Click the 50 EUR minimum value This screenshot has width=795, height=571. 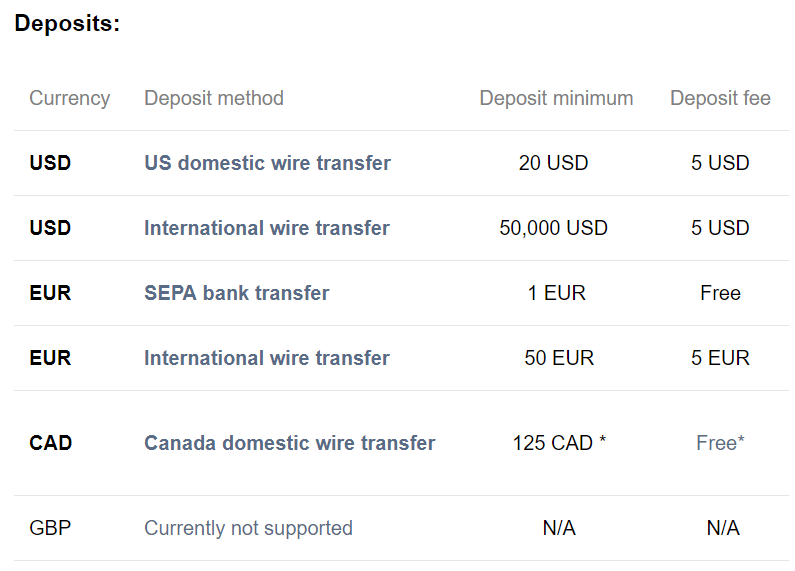pyautogui.click(x=559, y=358)
